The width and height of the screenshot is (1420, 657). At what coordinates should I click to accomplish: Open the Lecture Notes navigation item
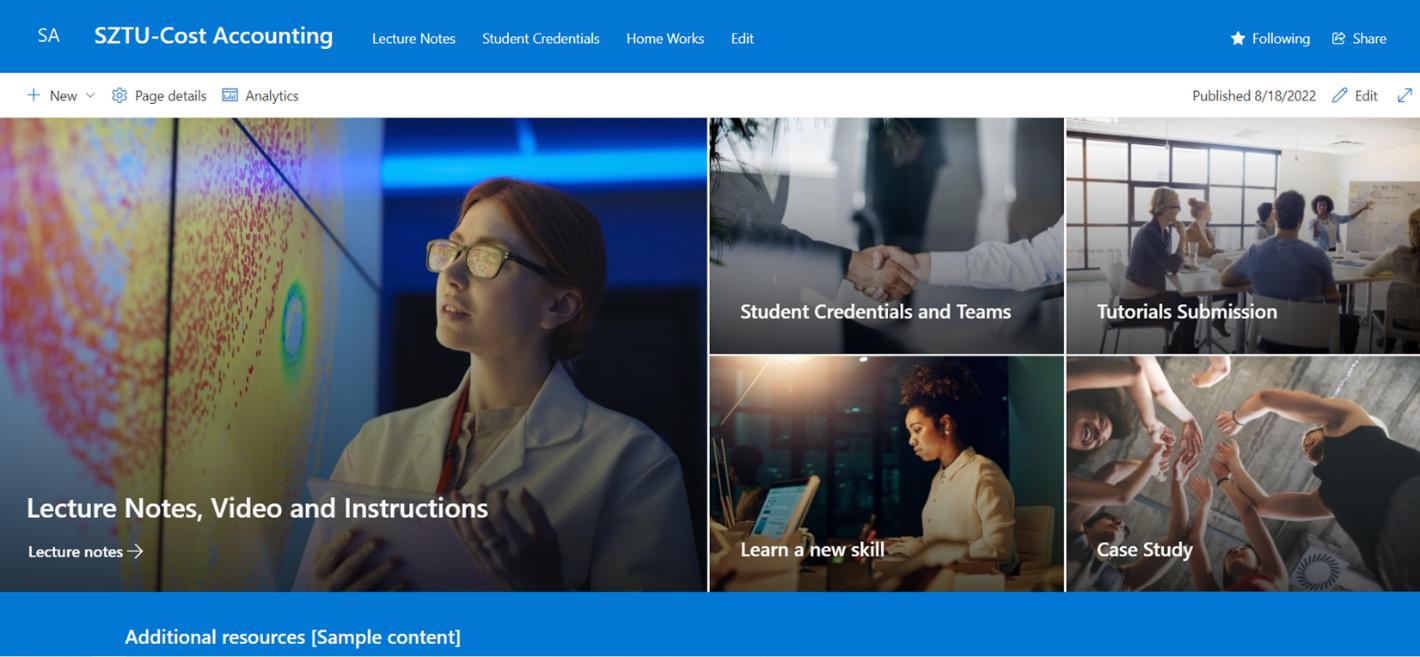[x=414, y=38]
